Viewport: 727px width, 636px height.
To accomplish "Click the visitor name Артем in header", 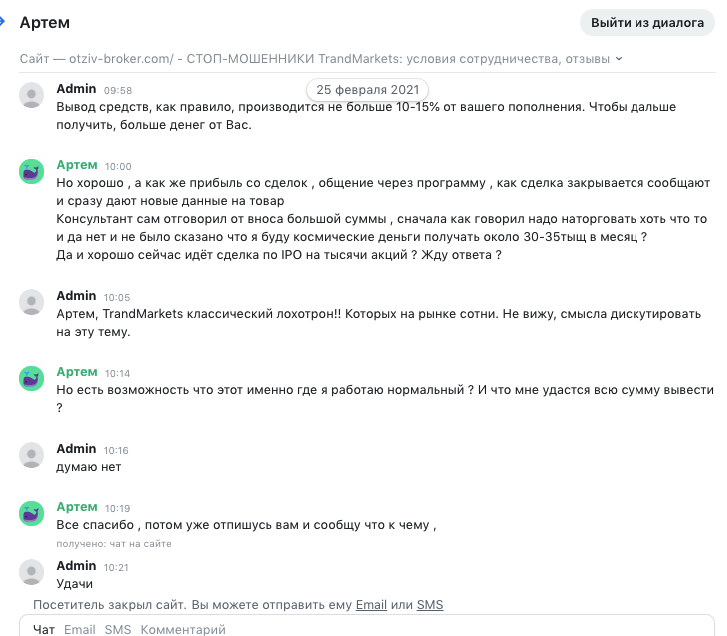I will [45, 22].
